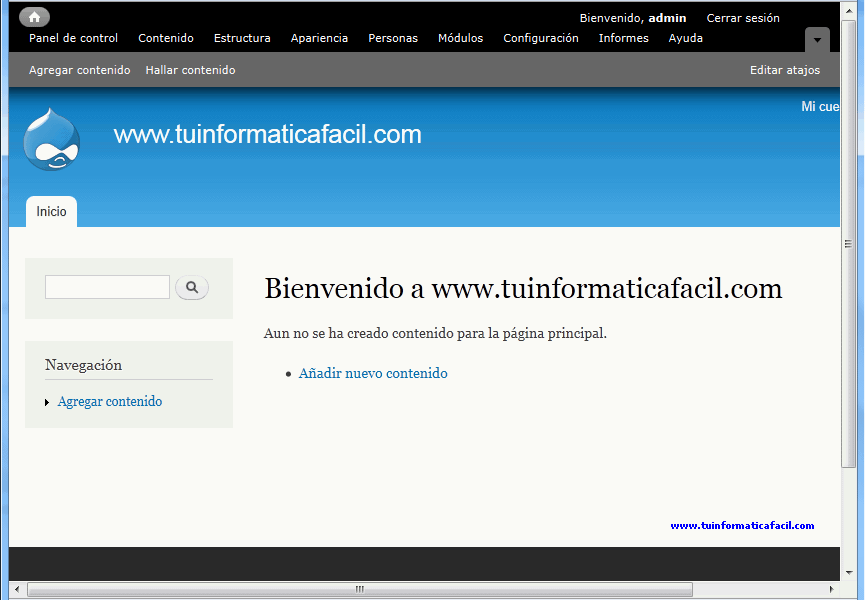Open the Panel de control menu
This screenshot has height=600, width=865.
point(73,38)
